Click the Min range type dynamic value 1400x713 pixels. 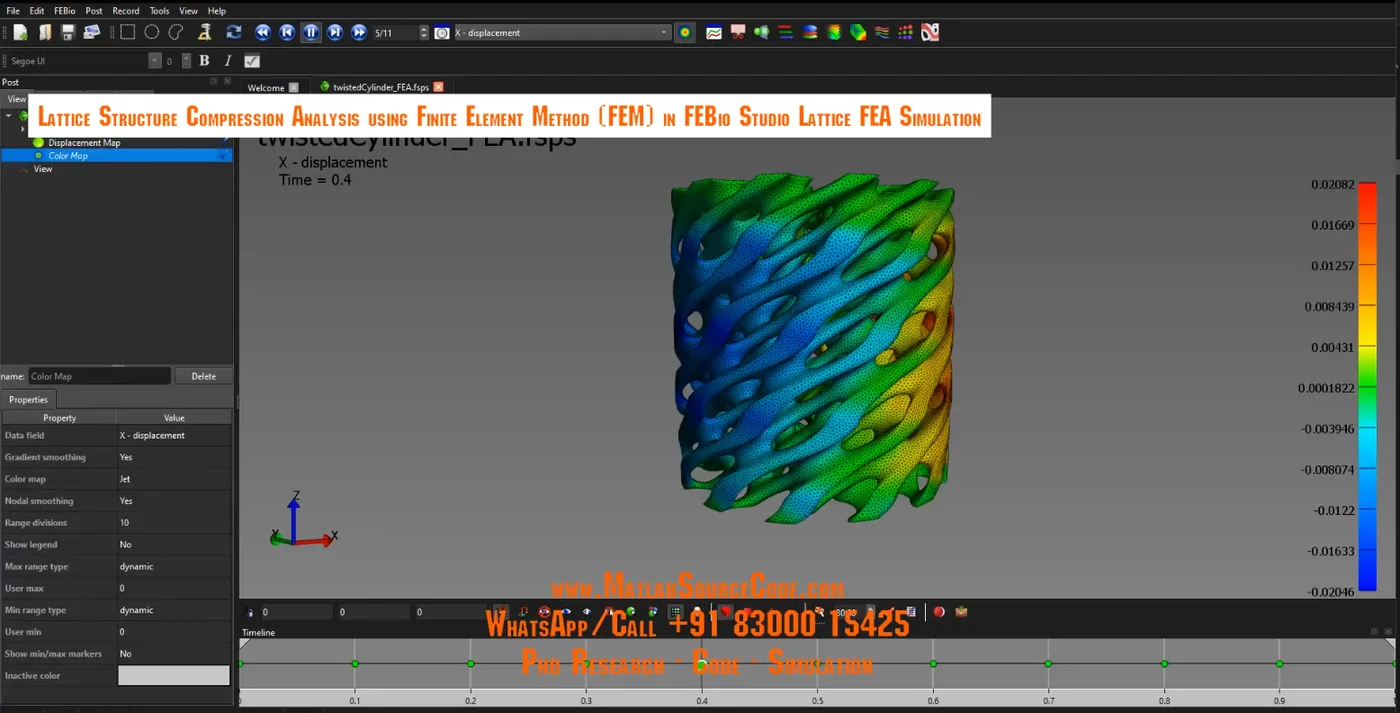click(x=174, y=610)
